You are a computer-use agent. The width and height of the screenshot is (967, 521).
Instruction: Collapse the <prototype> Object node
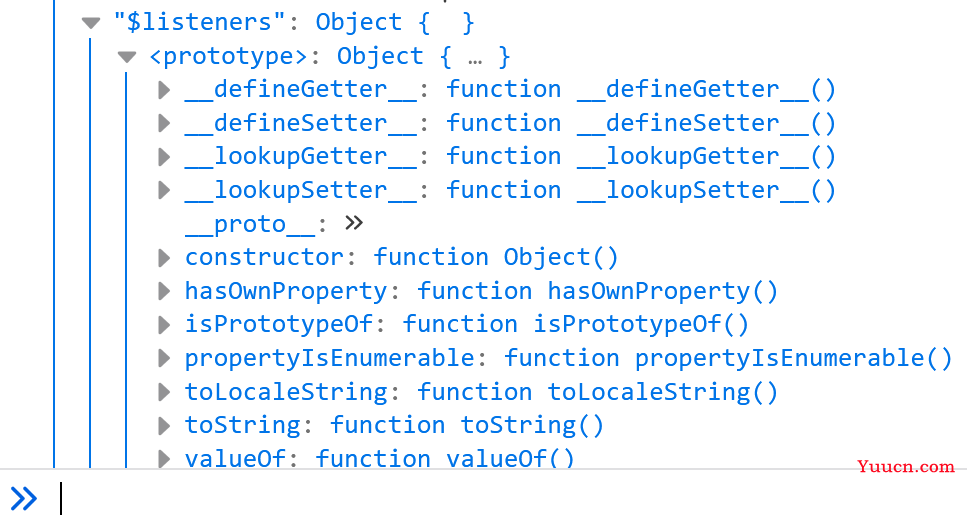point(127,57)
